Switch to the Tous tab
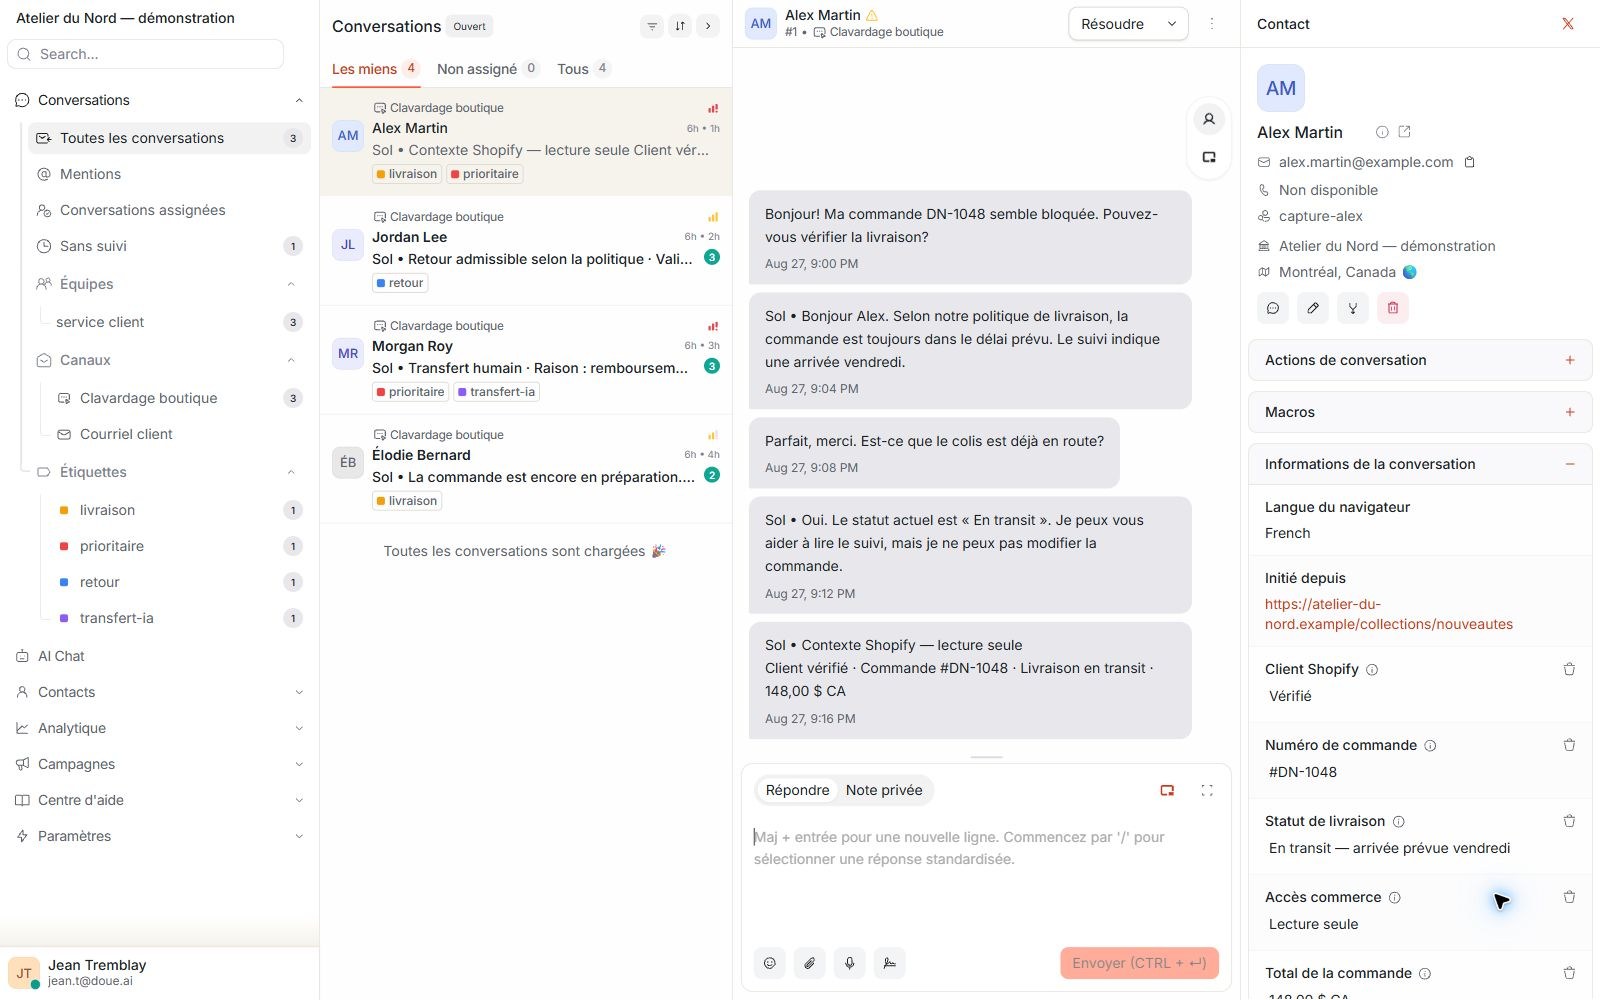This screenshot has width=1600, height=1000. [584, 69]
